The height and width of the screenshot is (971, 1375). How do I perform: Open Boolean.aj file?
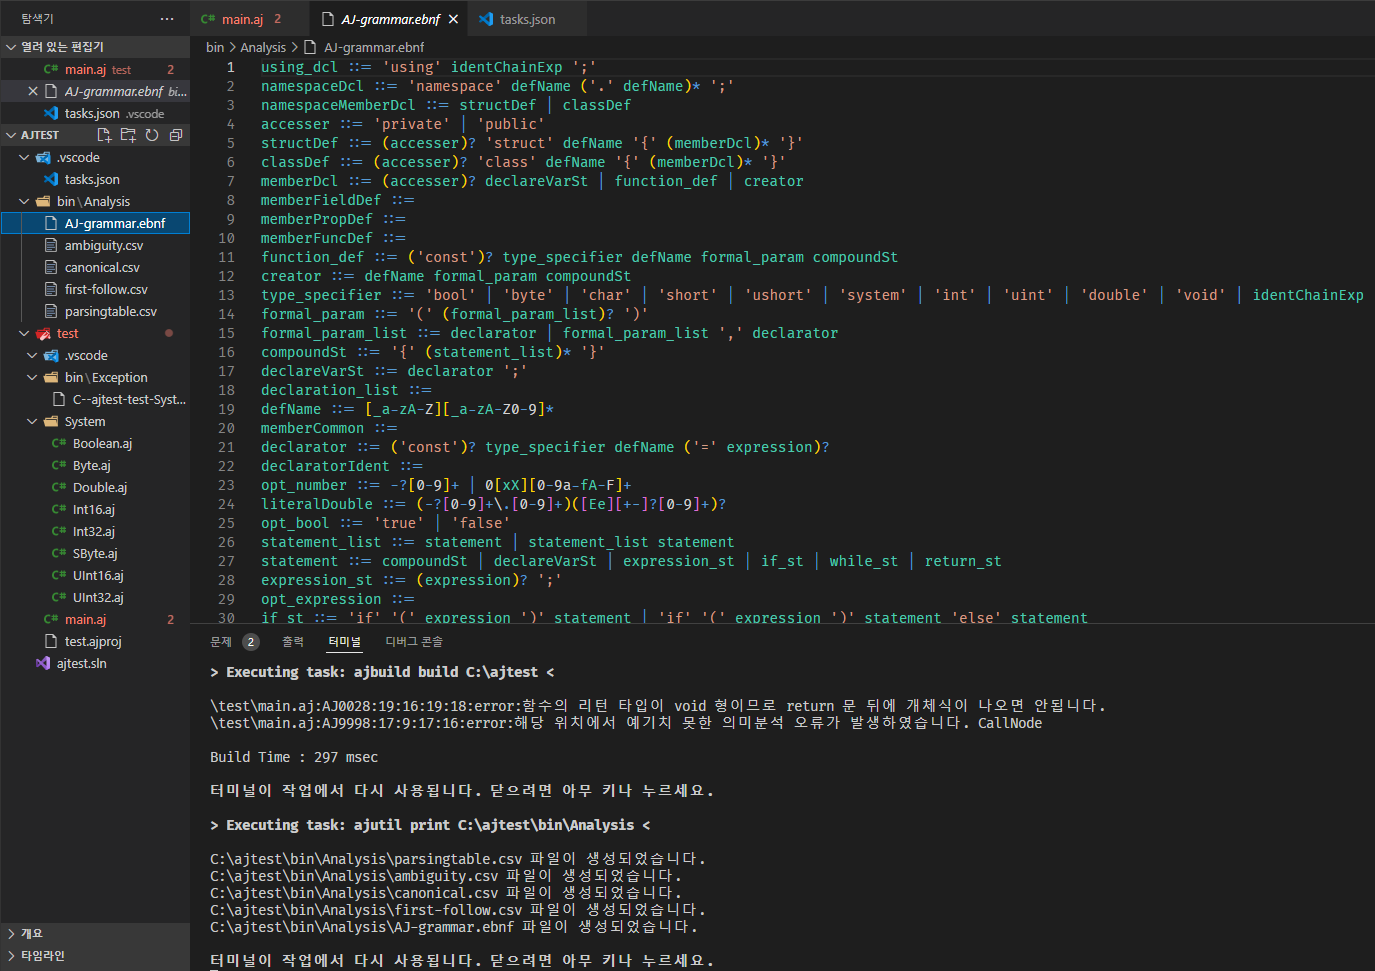(x=95, y=443)
